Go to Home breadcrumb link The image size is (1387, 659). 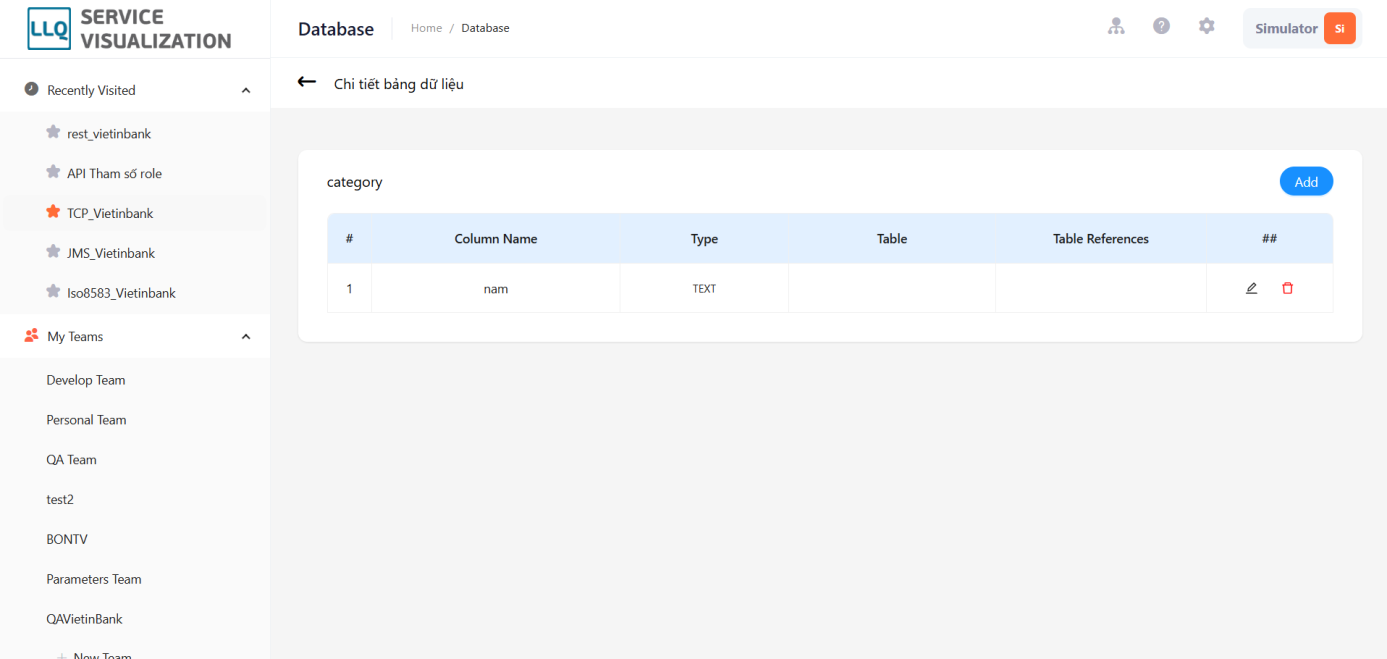point(426,28)
